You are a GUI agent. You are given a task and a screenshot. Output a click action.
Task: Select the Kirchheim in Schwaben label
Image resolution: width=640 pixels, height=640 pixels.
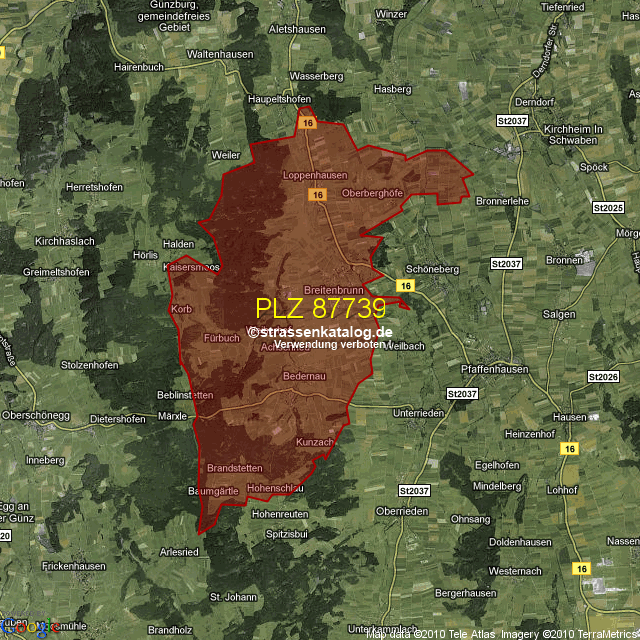[x=574, y=135]
